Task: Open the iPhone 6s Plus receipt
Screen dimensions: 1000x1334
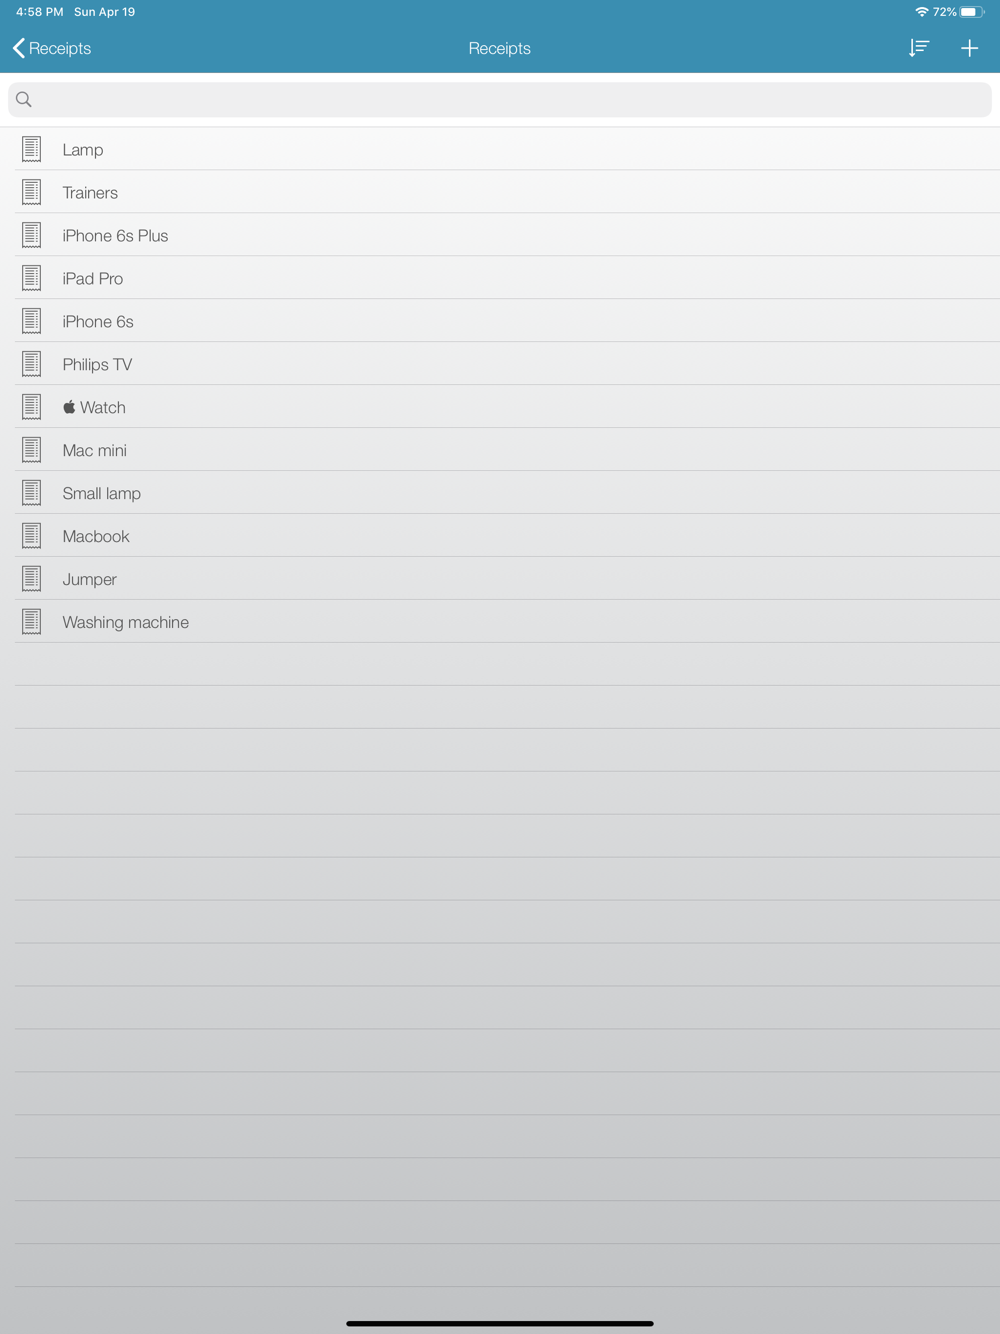Action: click(x=507, y=235)
